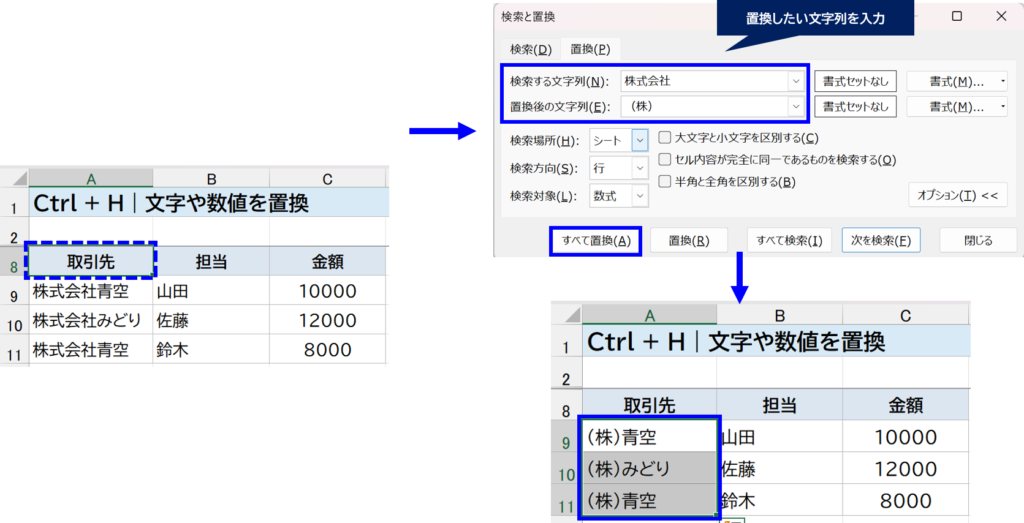Close the 検索と置換 dialog with X
Image resolution: width=1024 pixels, height=523 pixels.
(x=1001, y=16)
